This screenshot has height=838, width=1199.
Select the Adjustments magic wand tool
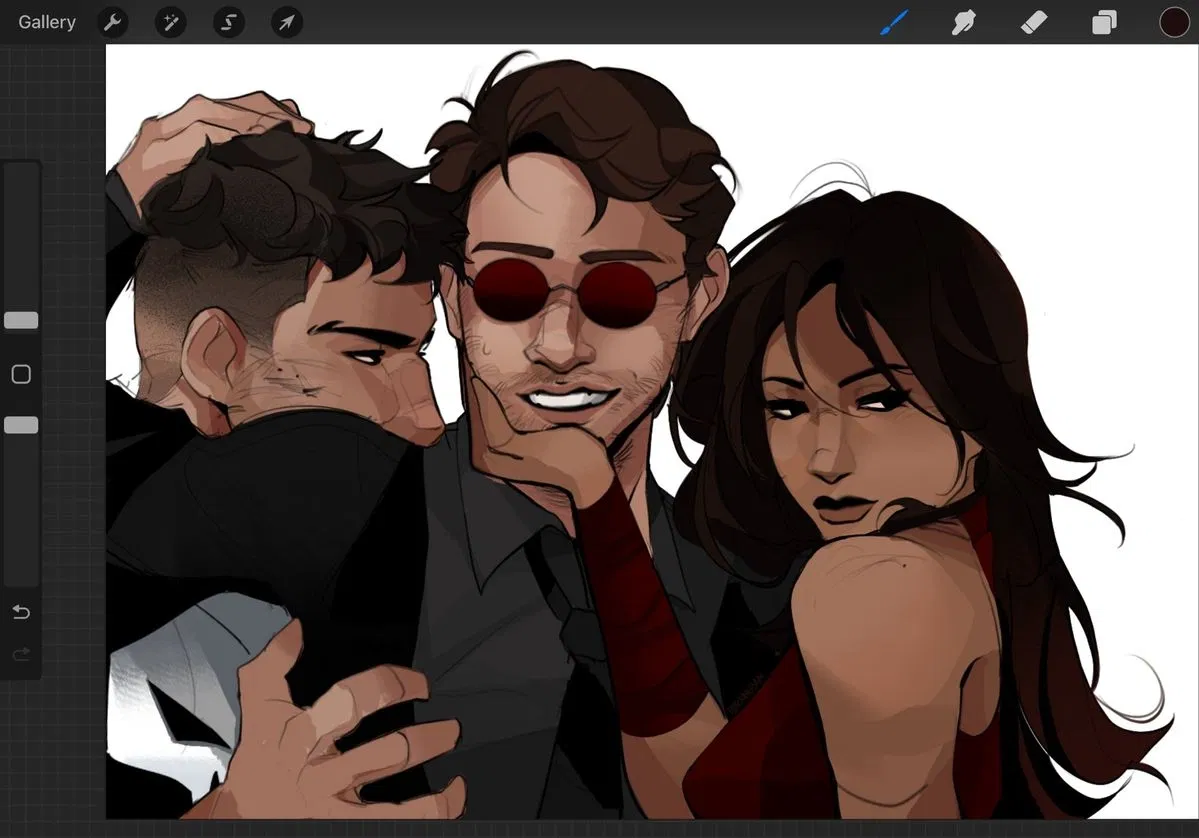pyautogui.click(x=170, y=22)
